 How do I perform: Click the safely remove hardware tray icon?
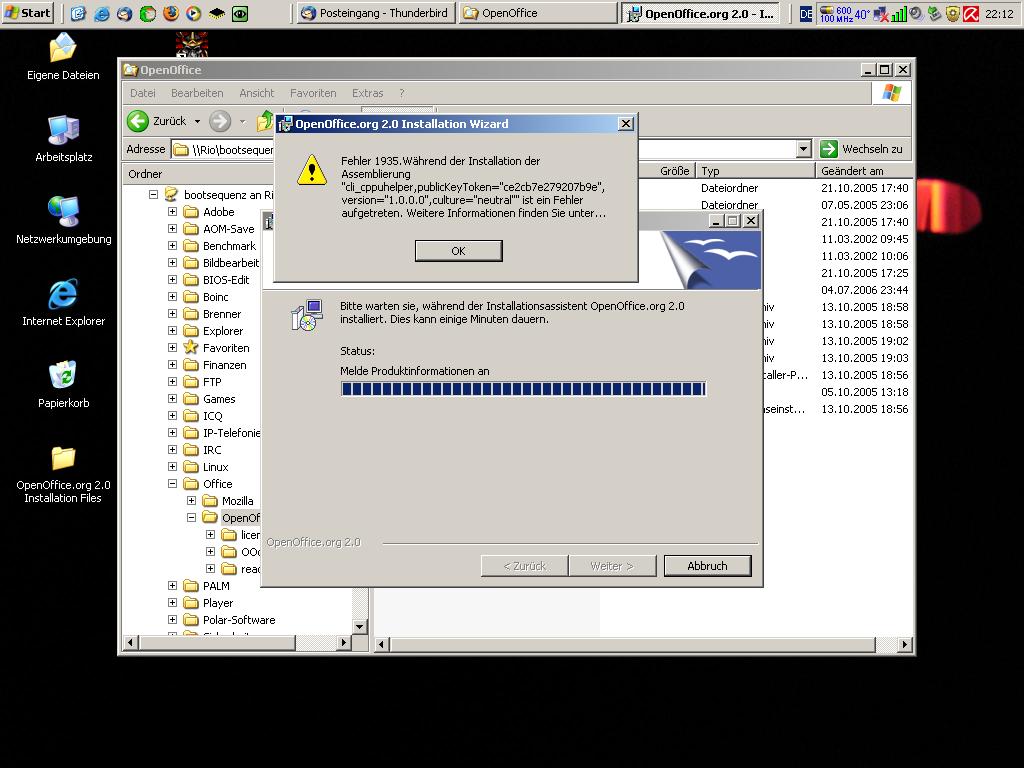(x=935, y=14)
